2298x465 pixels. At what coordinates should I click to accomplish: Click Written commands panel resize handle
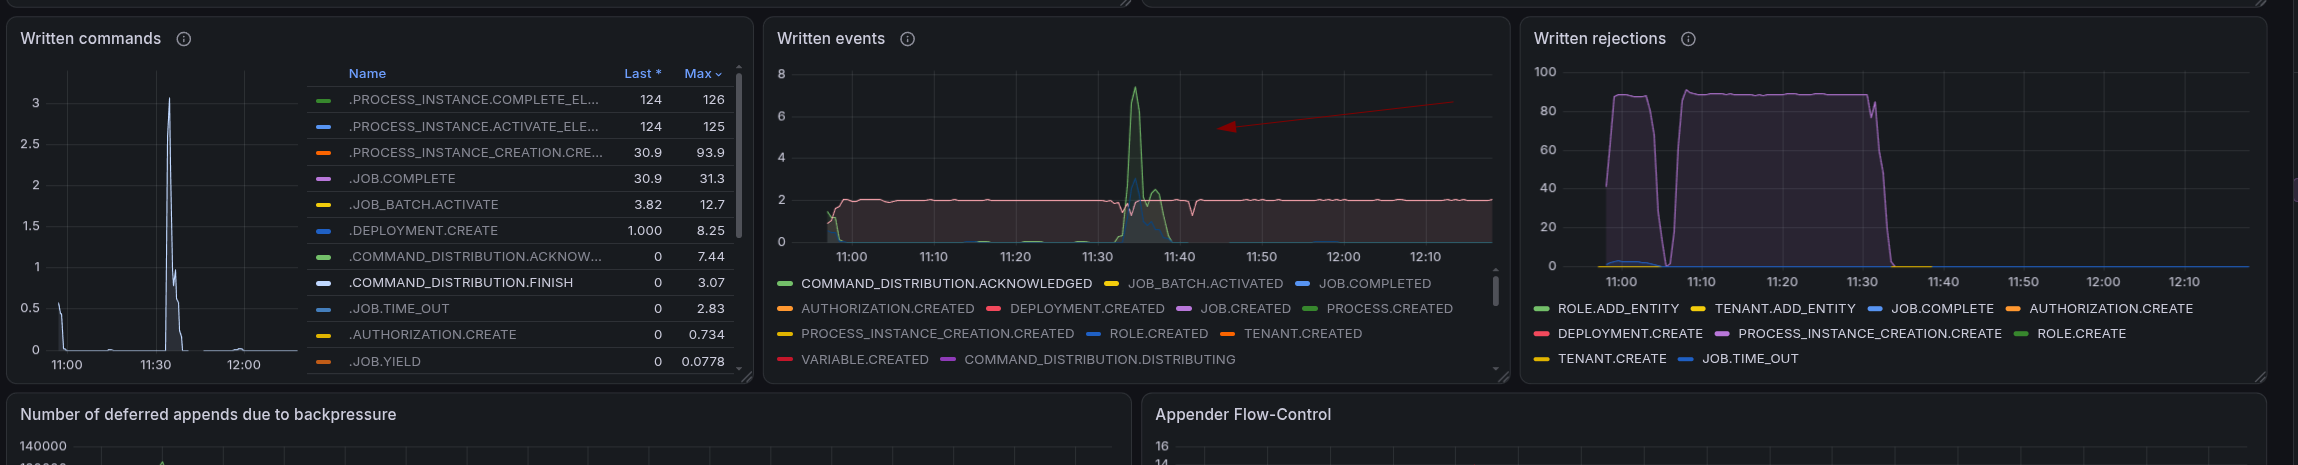pos(747,377)
